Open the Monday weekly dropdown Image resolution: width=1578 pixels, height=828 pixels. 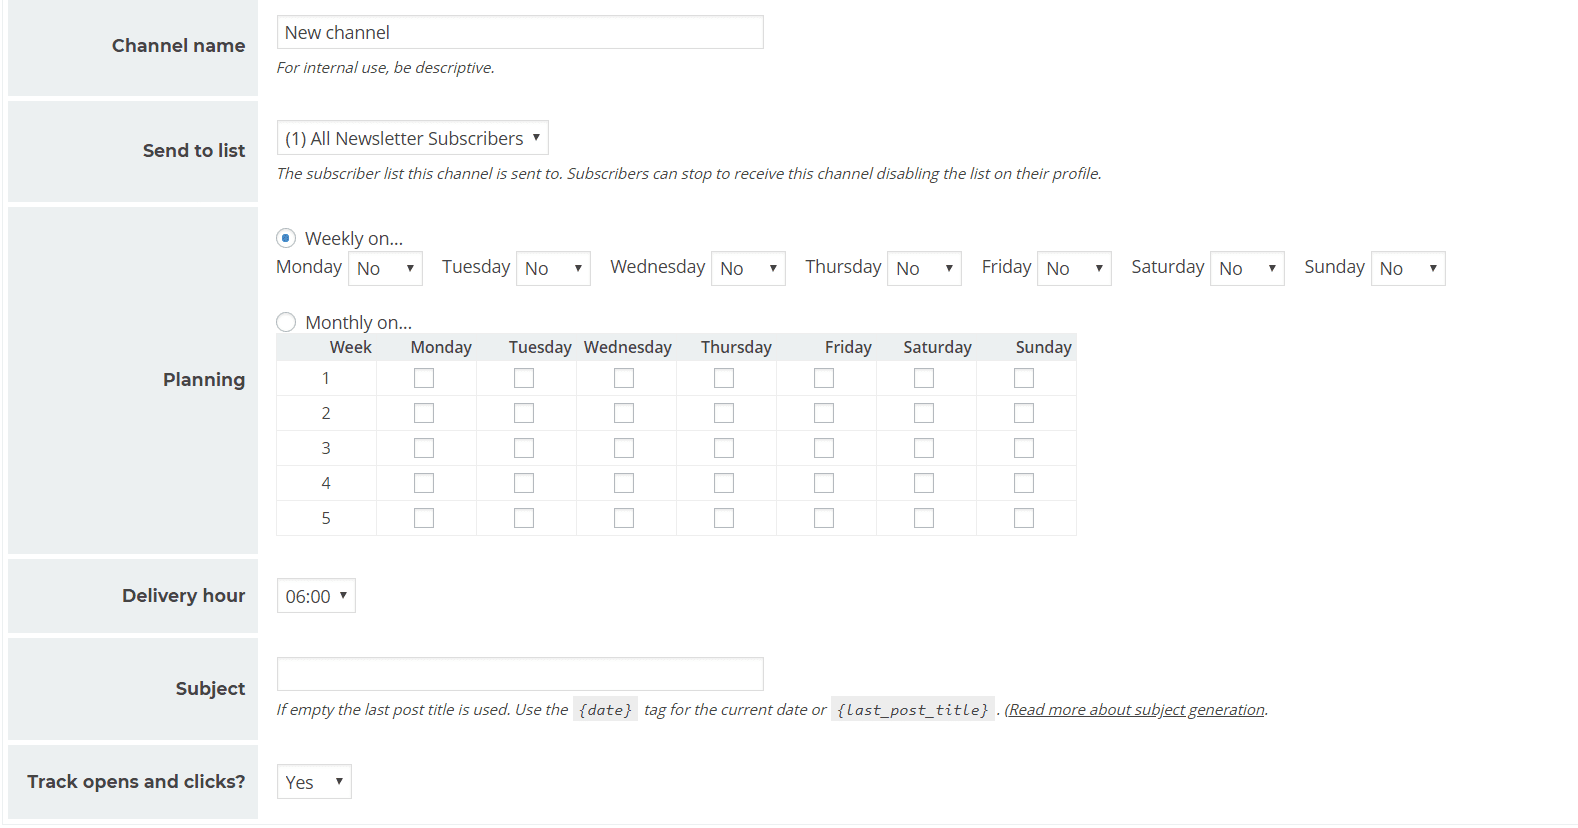[386, 268]
